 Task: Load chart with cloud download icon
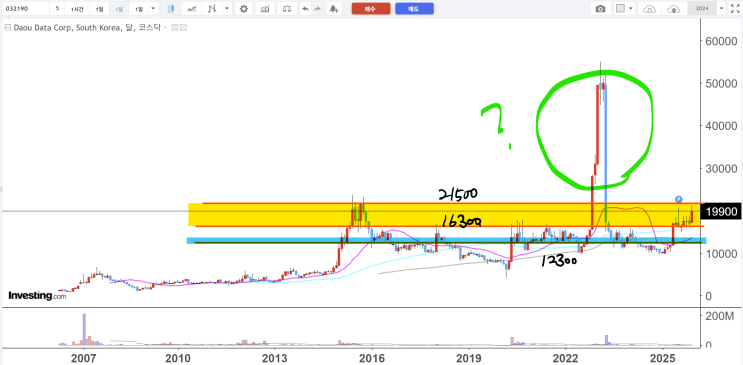tap(650, 9)
